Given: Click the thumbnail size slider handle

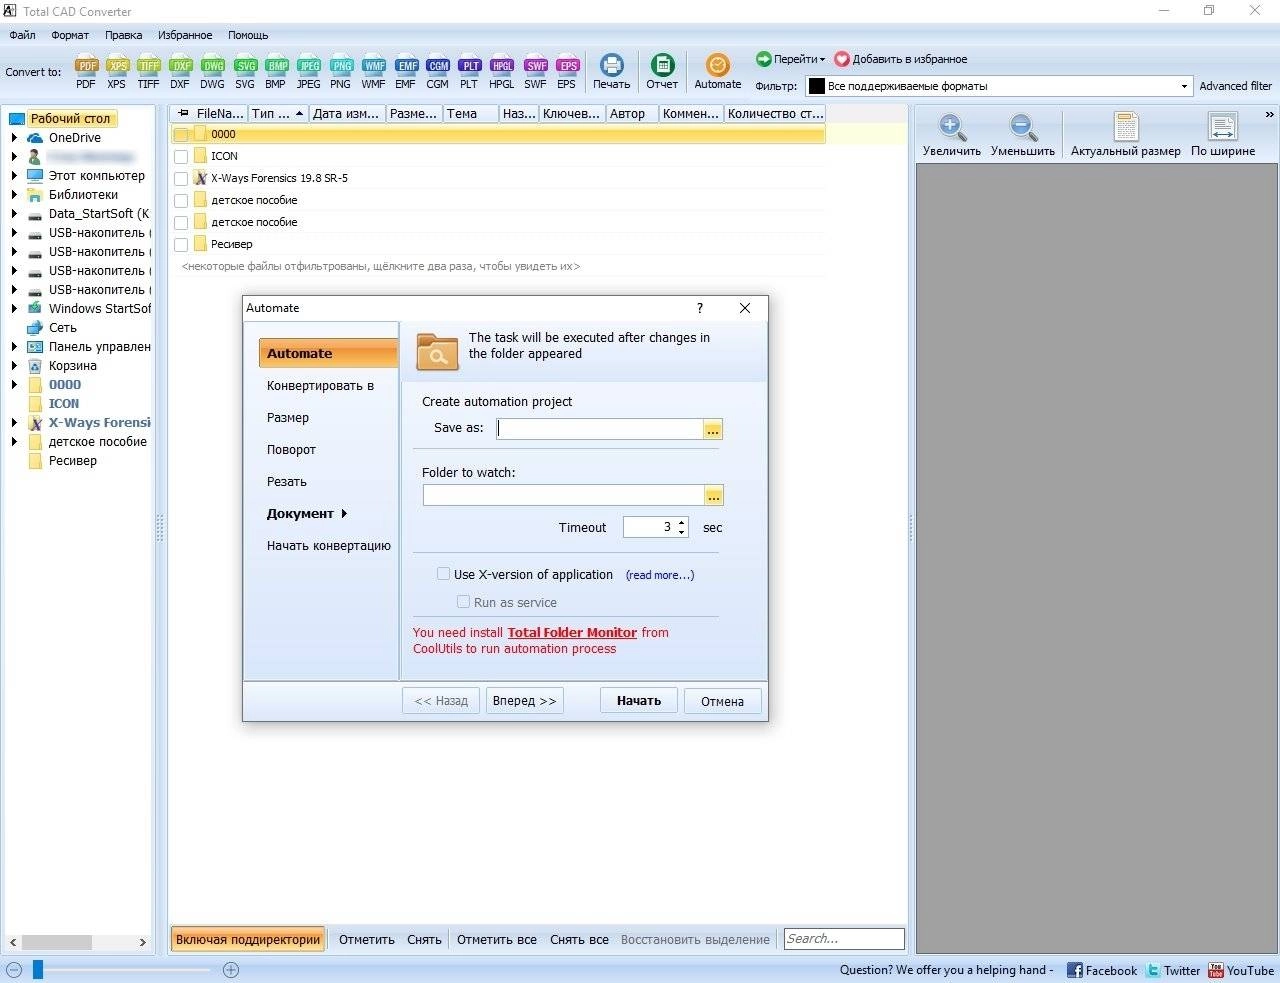Looking at the screenshot, I should [38, 969].
